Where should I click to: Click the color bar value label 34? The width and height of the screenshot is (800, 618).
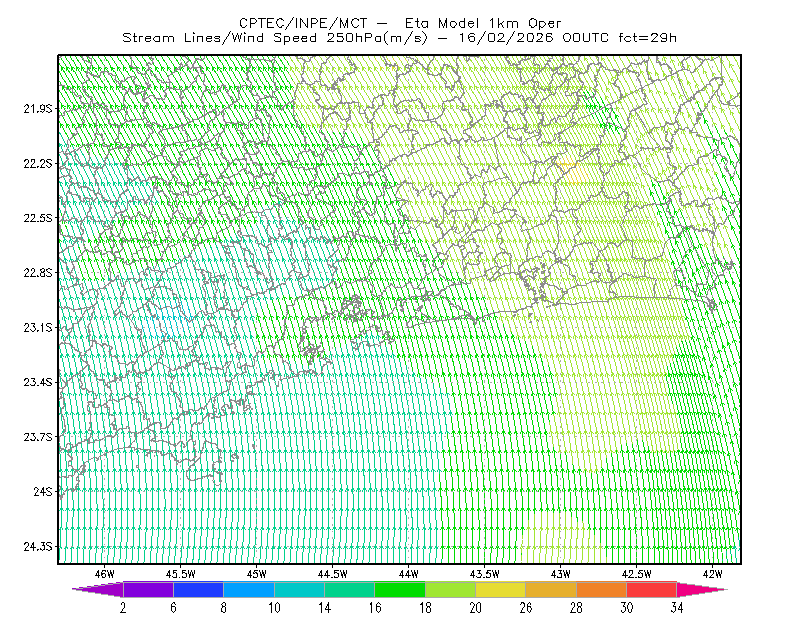pos(677,608)
